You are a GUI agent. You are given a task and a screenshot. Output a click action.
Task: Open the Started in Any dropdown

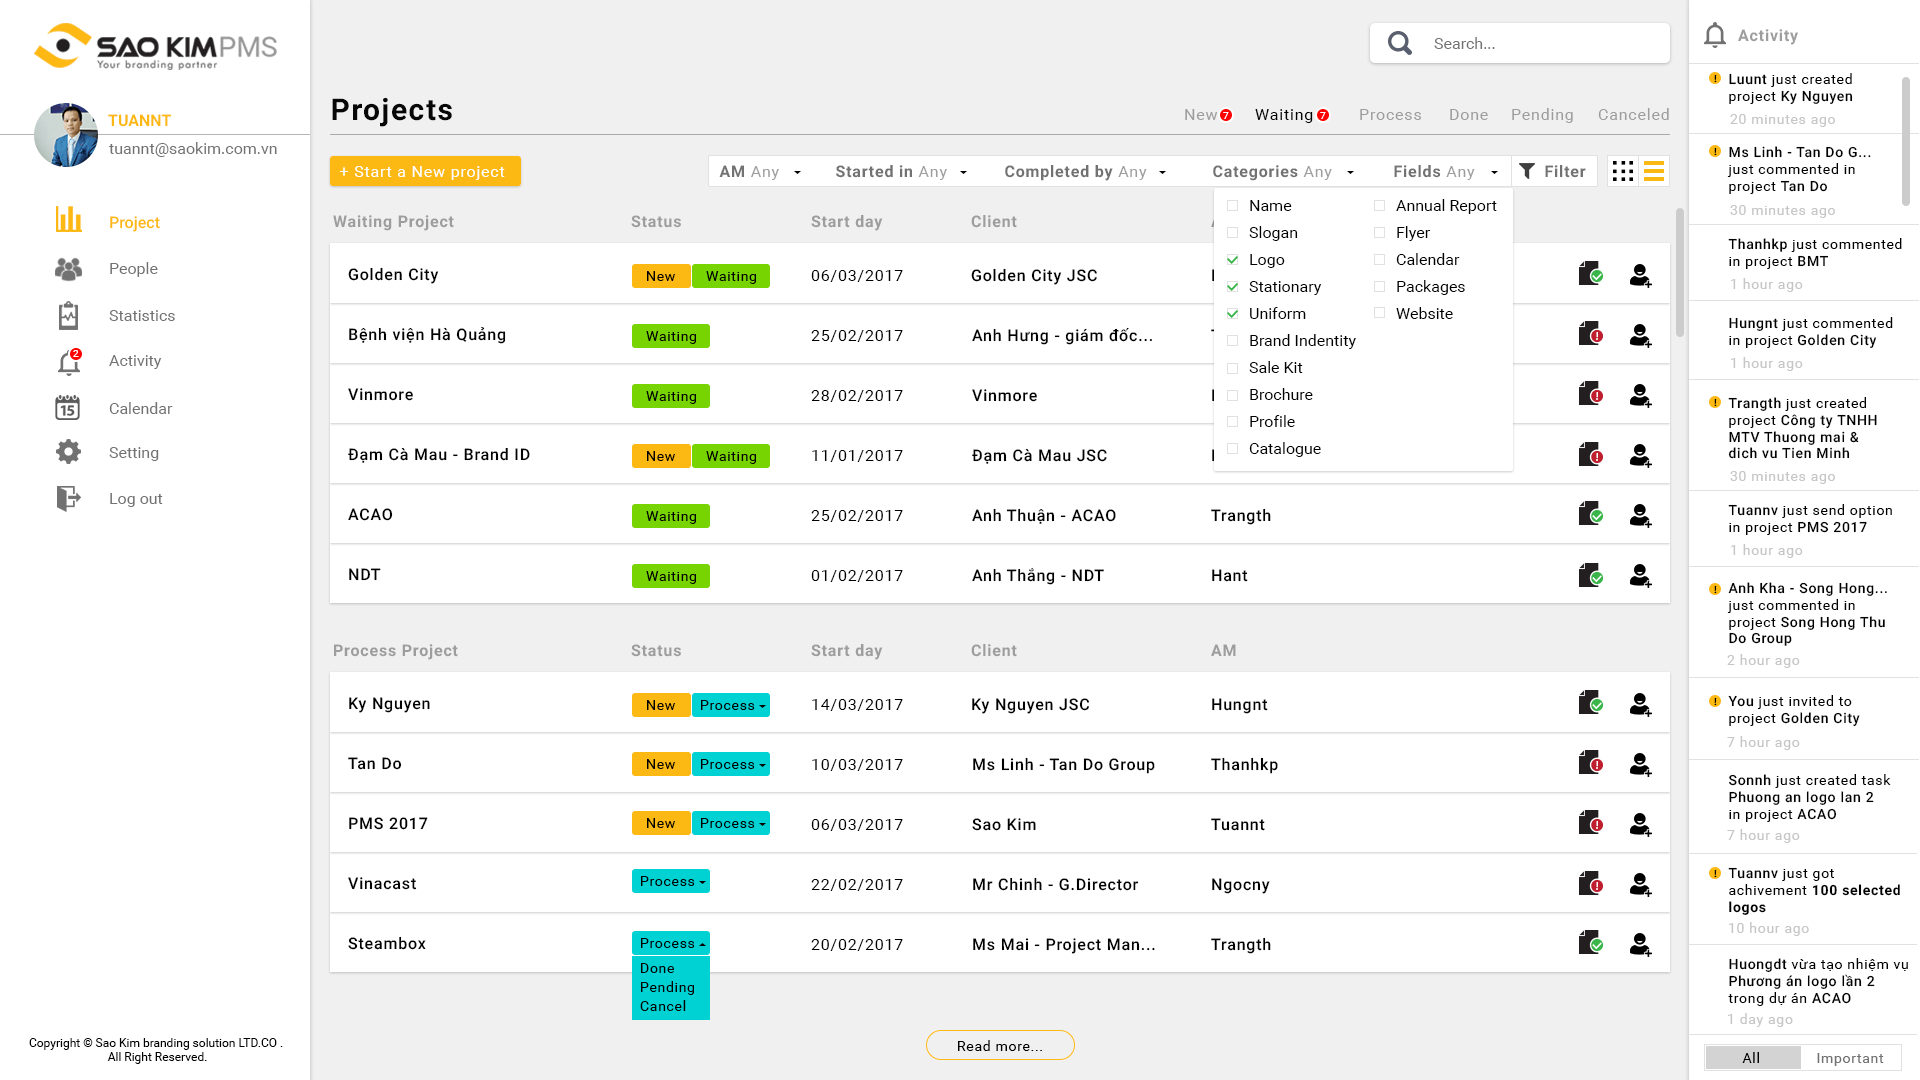(x=901, y=172)
